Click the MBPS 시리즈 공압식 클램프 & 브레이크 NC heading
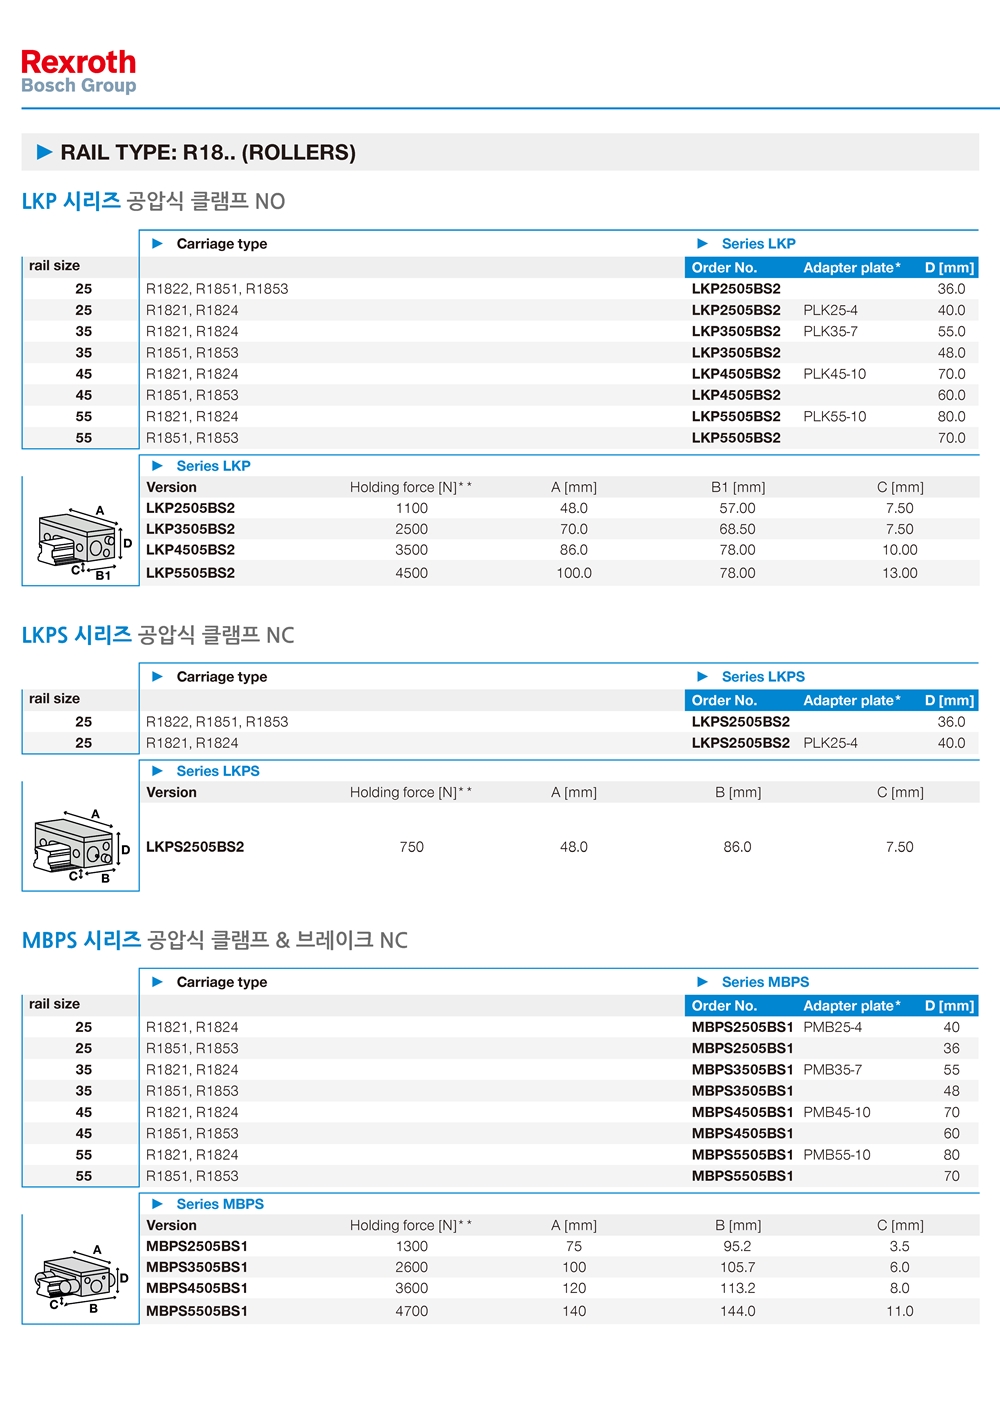Image resolution: width=1000 pixels, height=1415 pixels. point(215,940)
